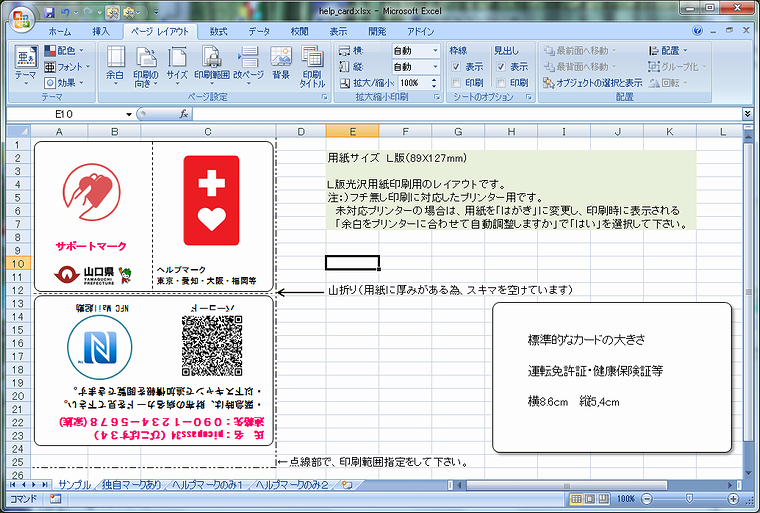Click the Print Area (印刷範囲) icon
The image size is (760, 513).
[x=212, y=66]
